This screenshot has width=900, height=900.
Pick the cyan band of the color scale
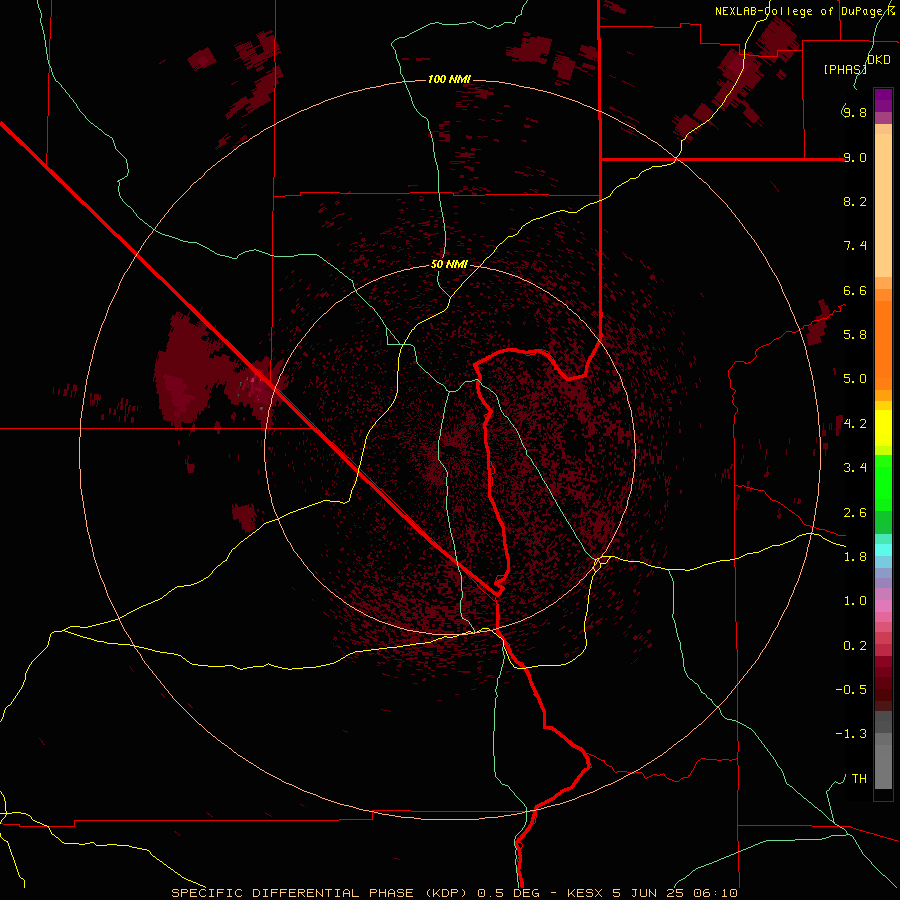[x=883, y=550]
